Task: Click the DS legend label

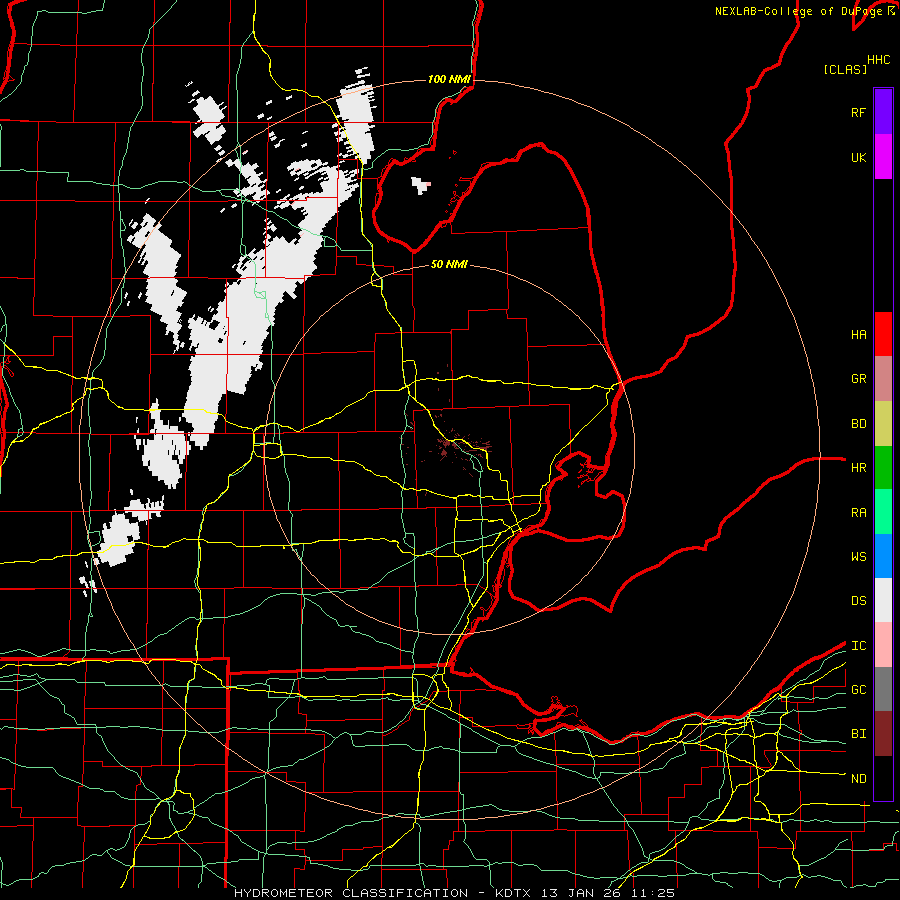Action: (x=859, y=601)
